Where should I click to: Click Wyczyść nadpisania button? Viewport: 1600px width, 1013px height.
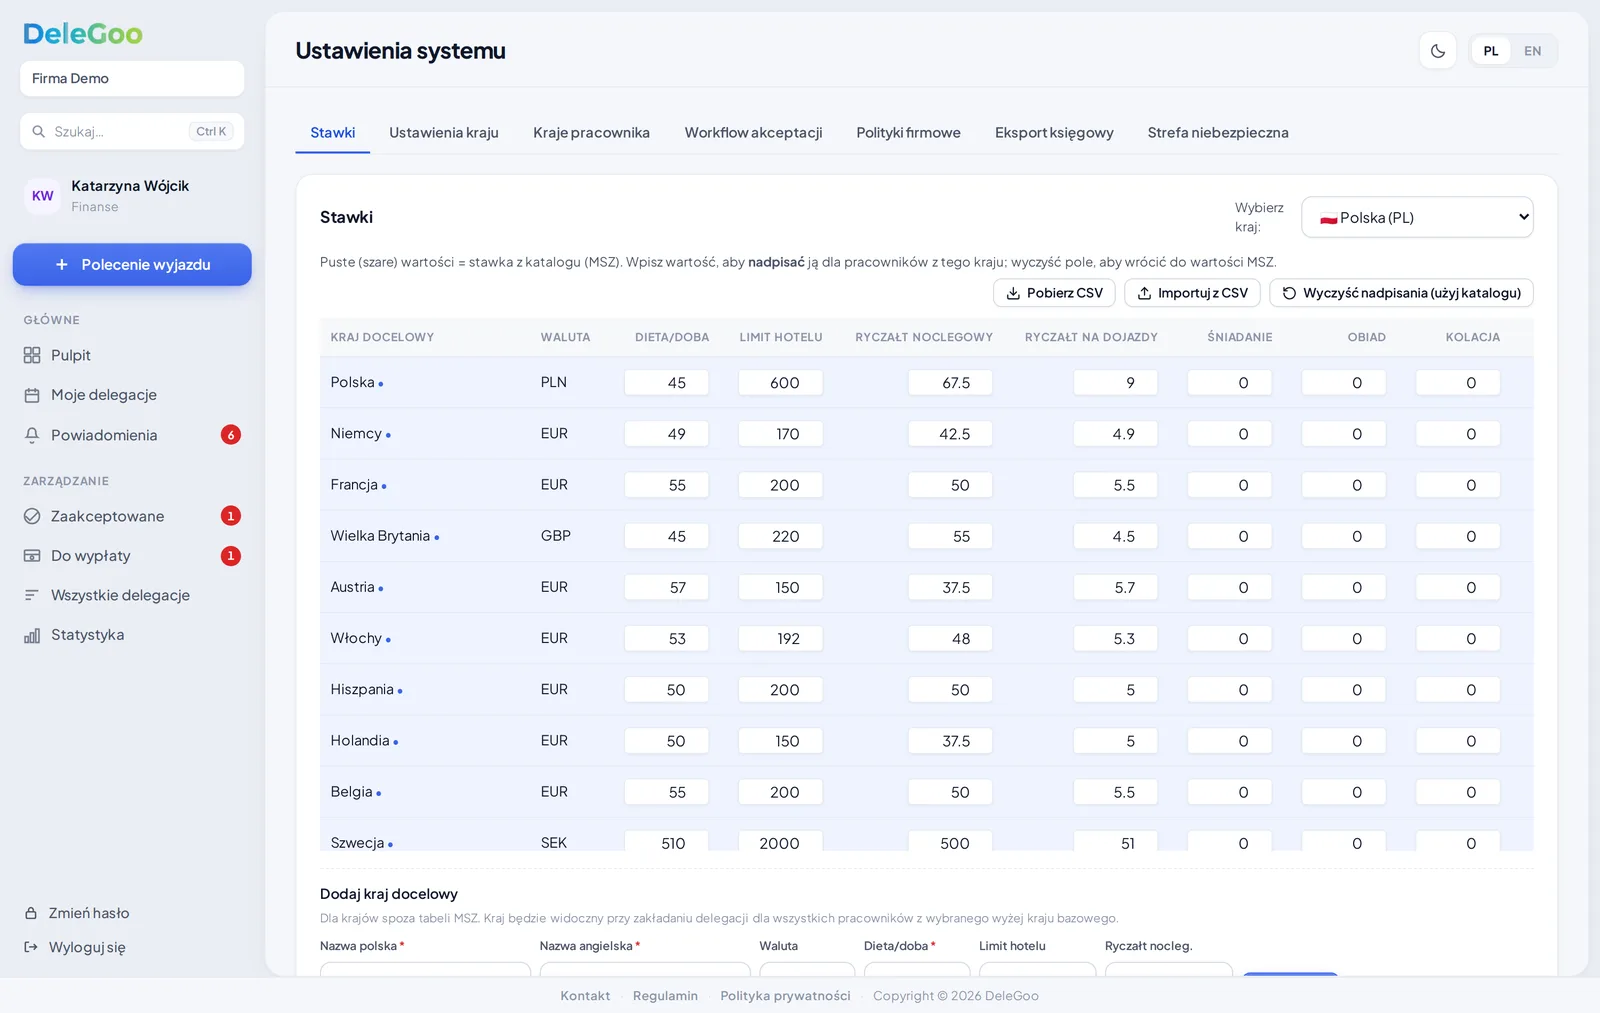(1401, 293)
